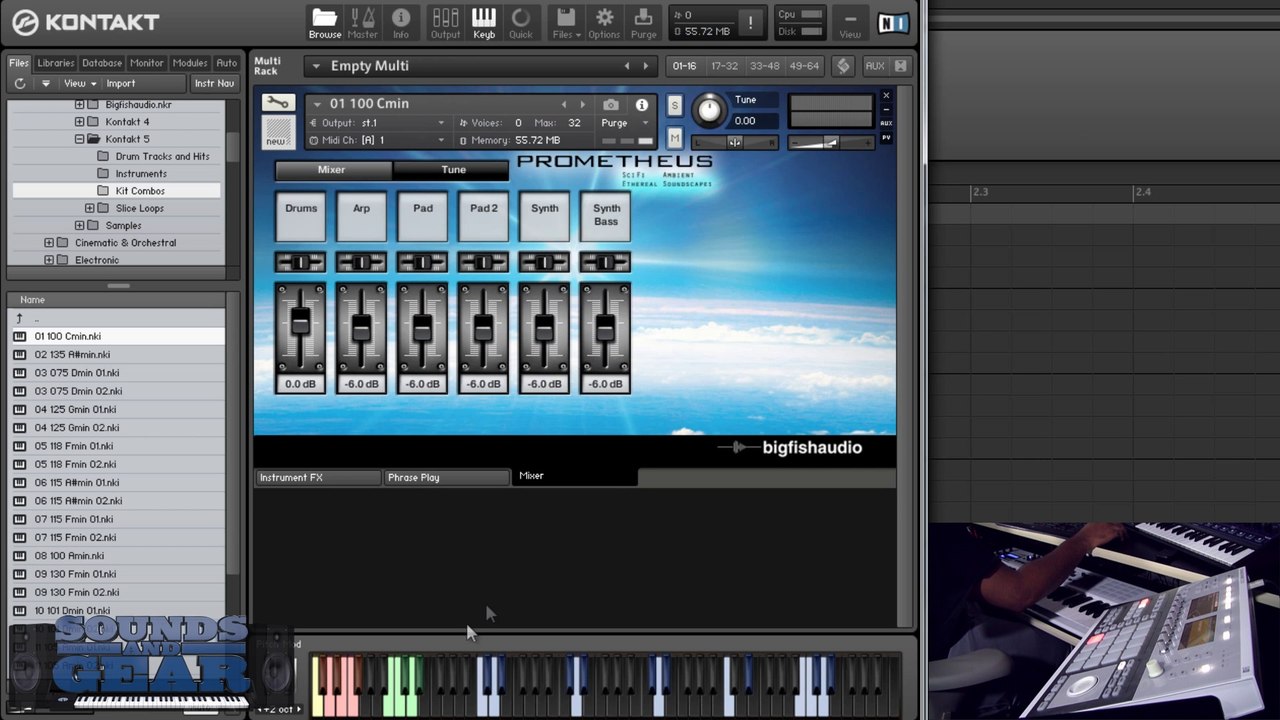
Task: Click the Arp kit button
Action: (x=361, y=215)
